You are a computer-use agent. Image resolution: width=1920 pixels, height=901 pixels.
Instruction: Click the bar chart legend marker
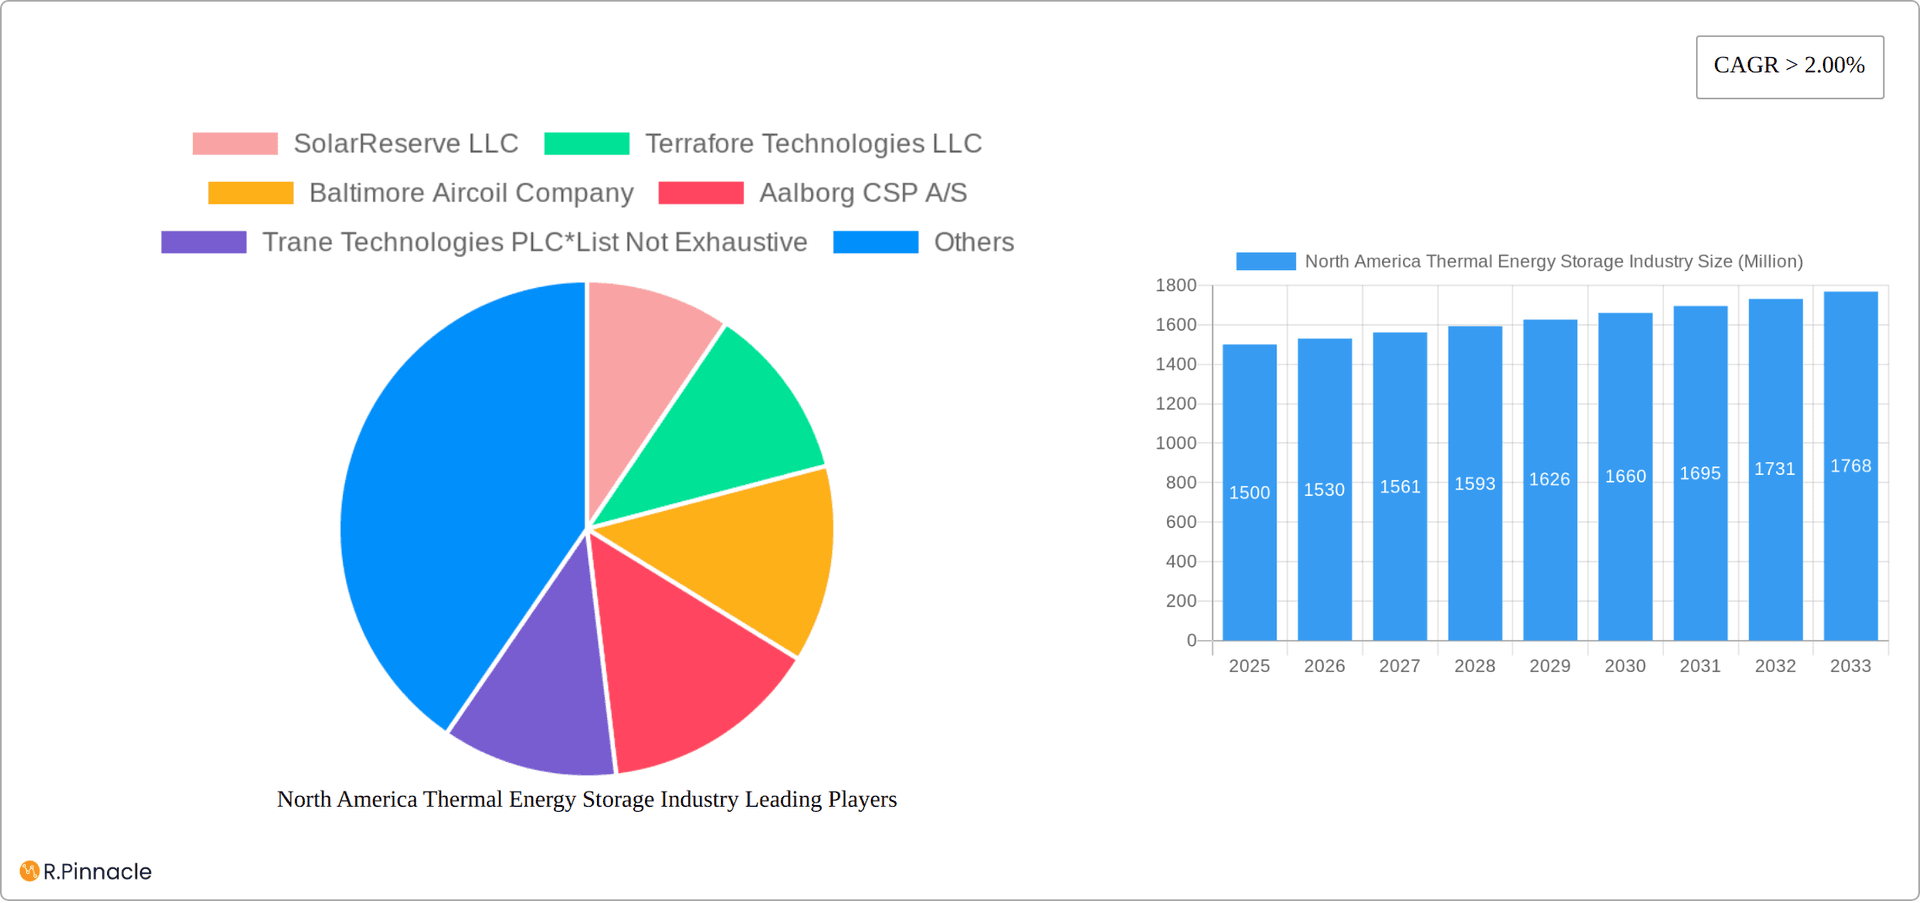[1264, 260]
